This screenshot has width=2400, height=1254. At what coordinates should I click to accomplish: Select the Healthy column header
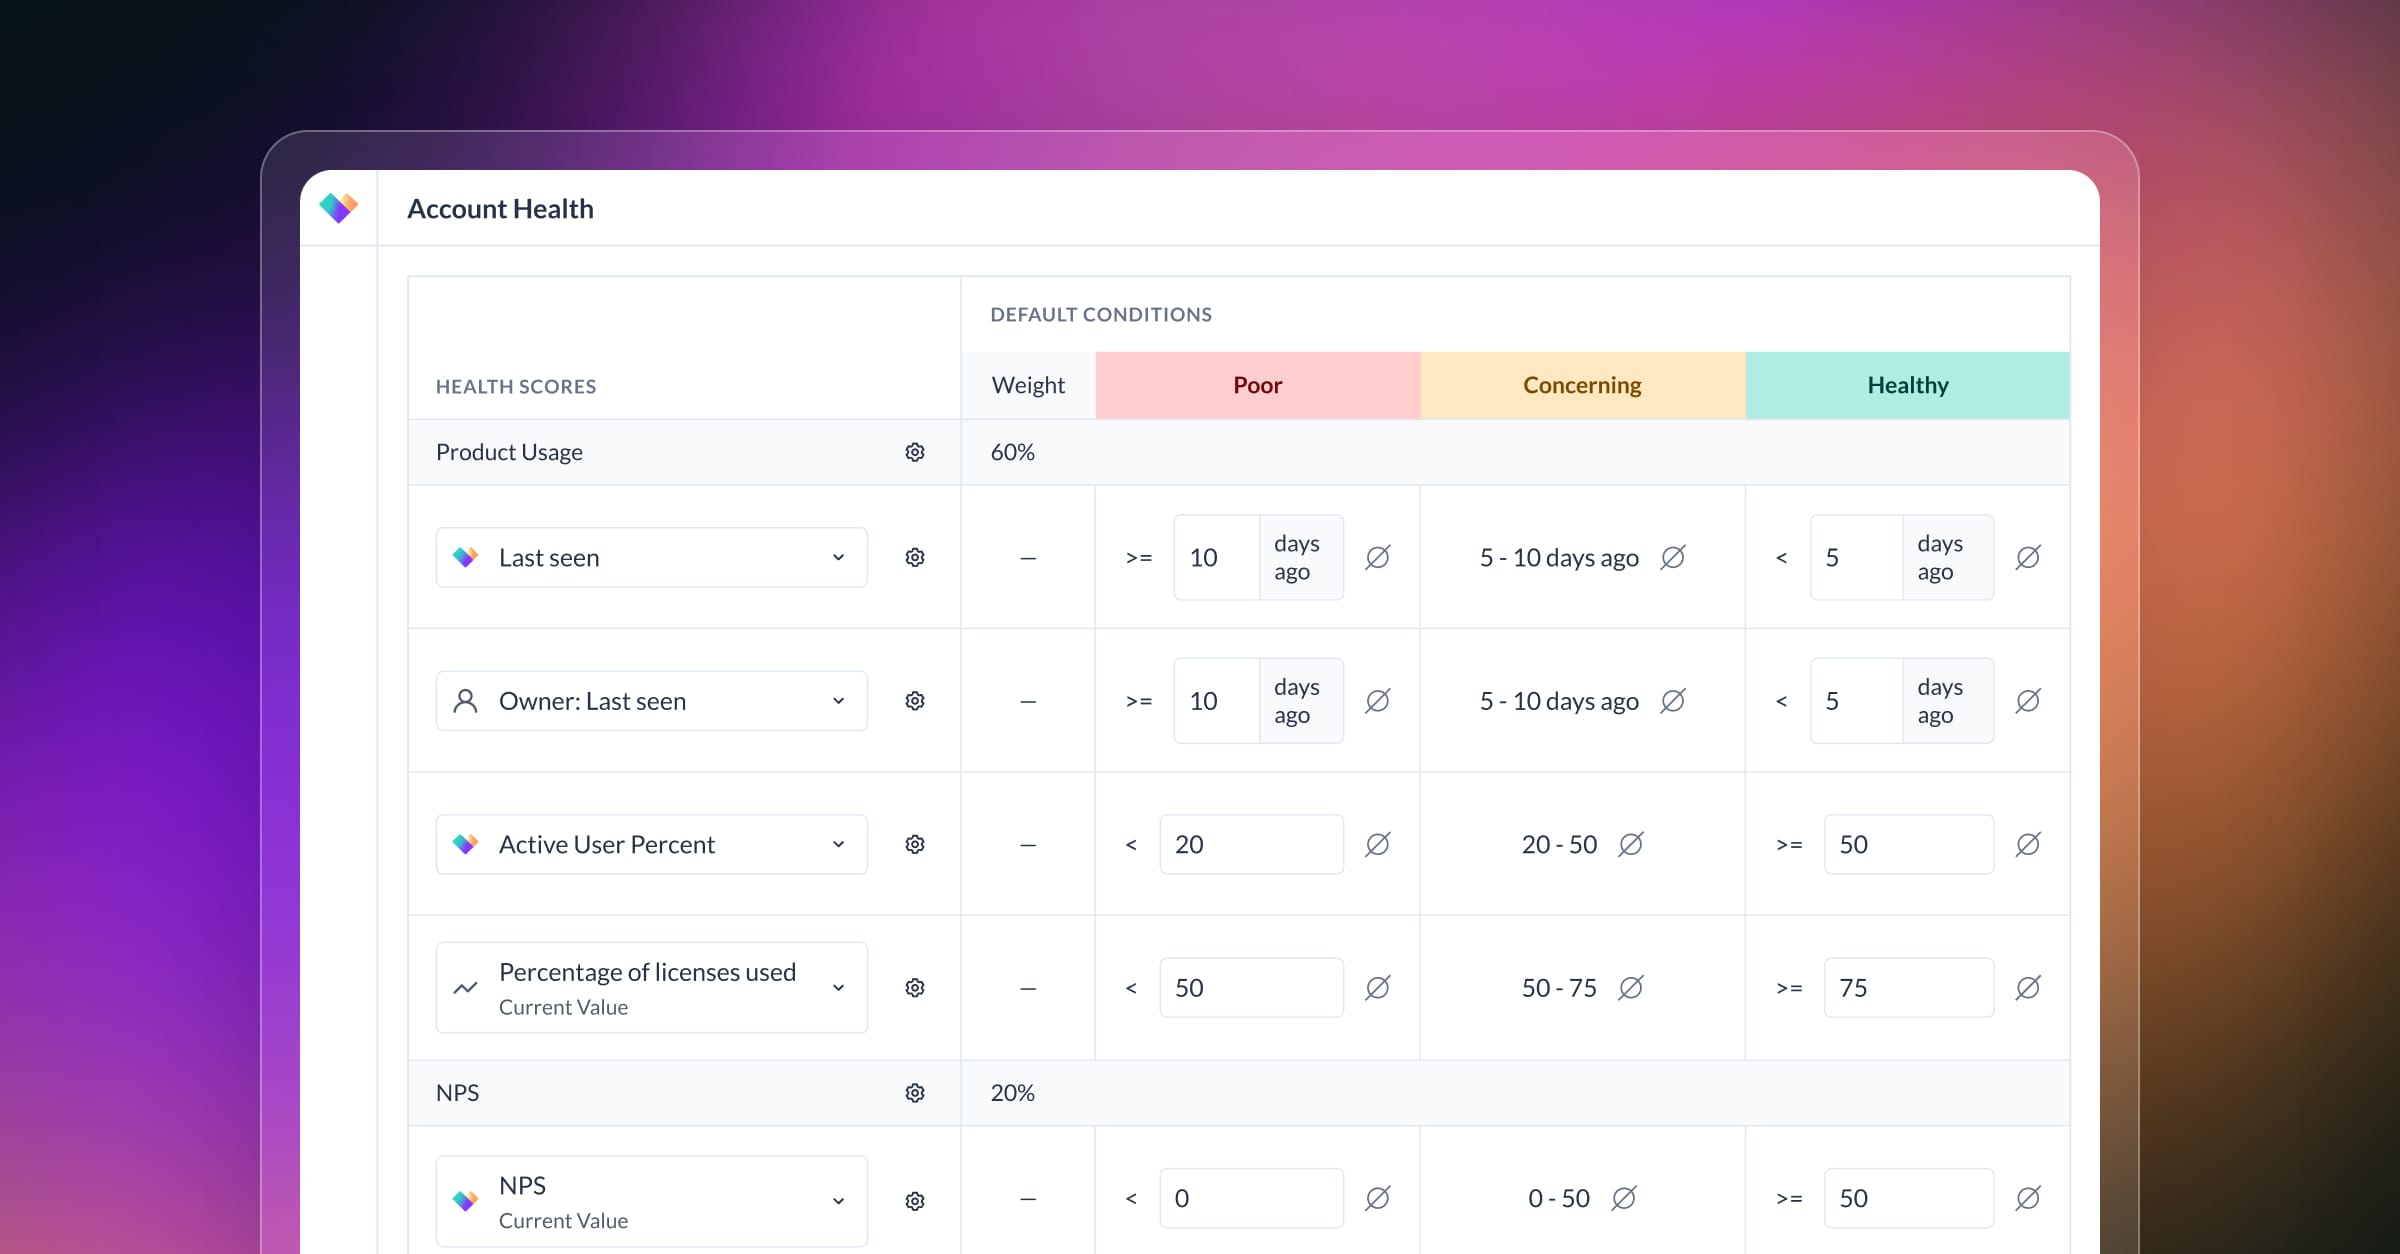(1907, 385)
